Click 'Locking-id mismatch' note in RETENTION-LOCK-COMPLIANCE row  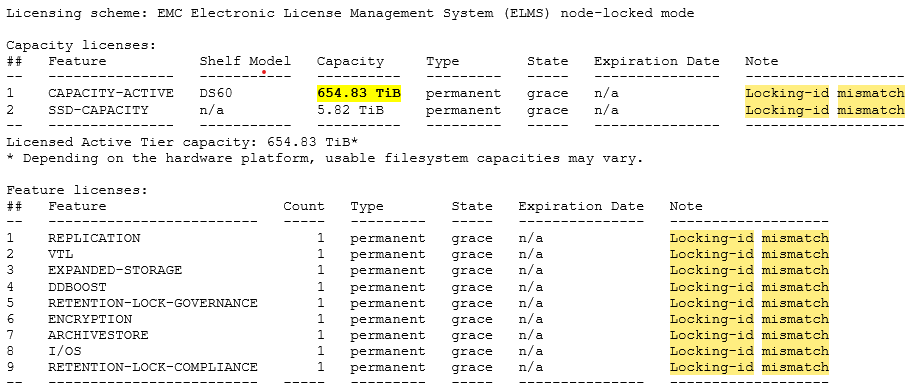(749, 367)
